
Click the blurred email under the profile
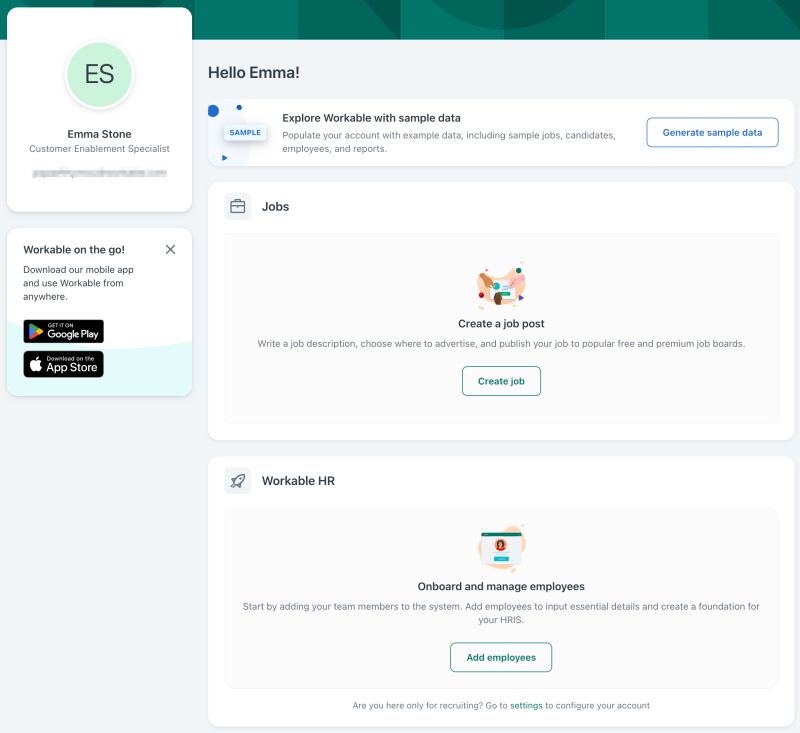click(99, 173)
